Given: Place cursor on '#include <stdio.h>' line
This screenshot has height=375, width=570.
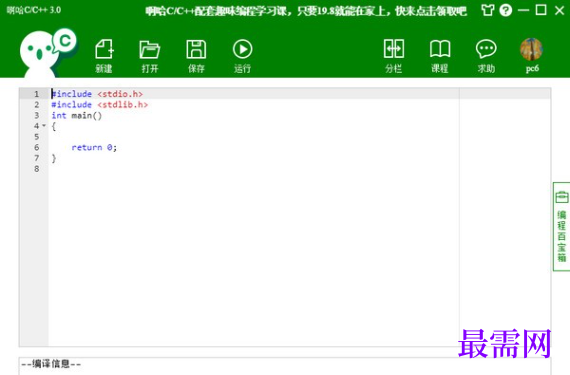Looking at the screenshot, I should tap(97, 94).
